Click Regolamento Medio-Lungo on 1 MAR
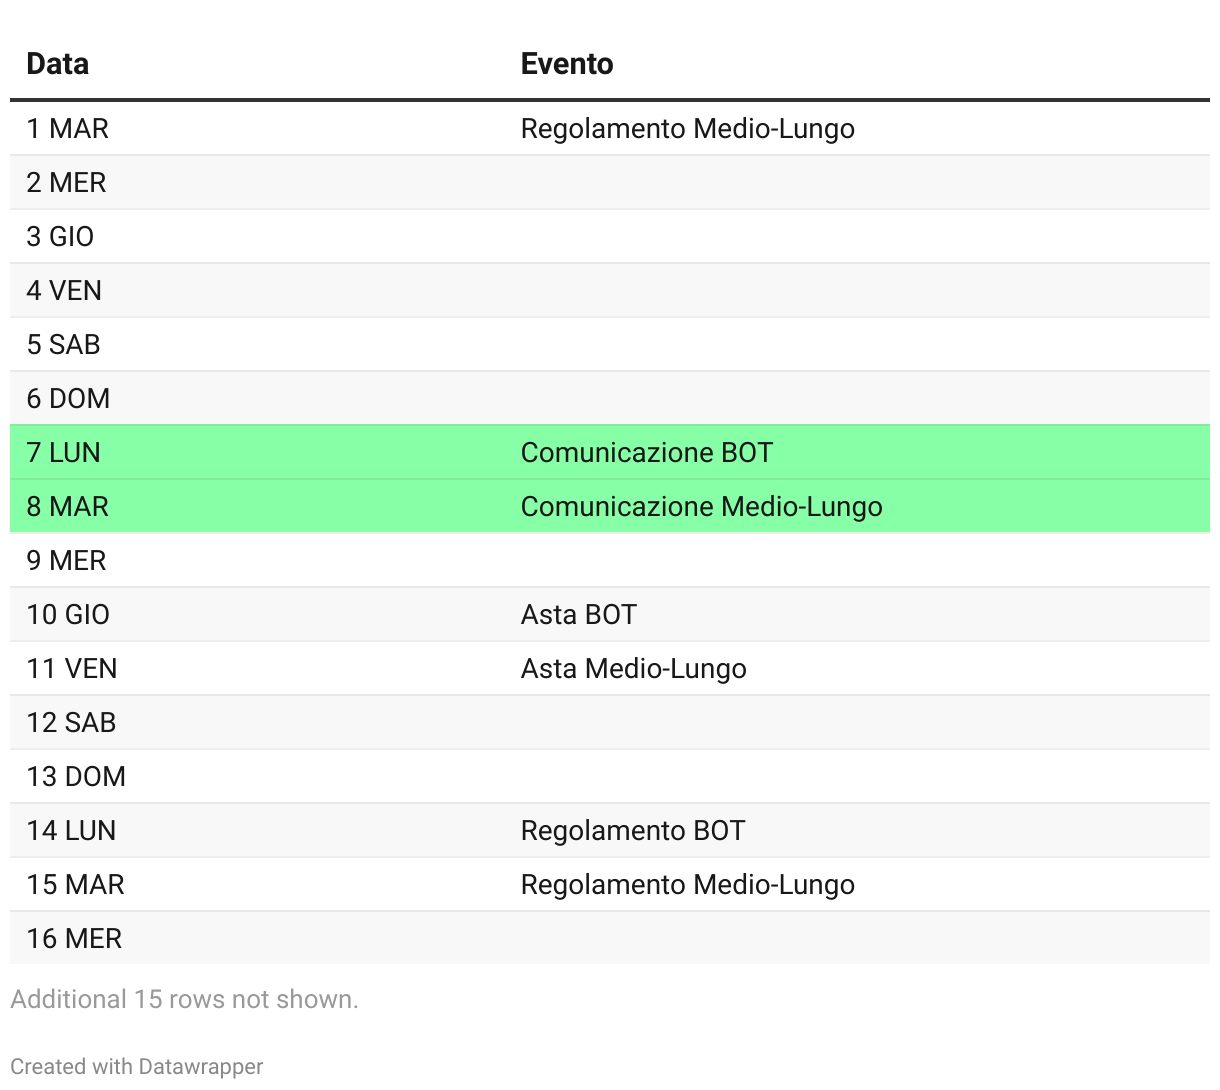 [x=687, y=129]
